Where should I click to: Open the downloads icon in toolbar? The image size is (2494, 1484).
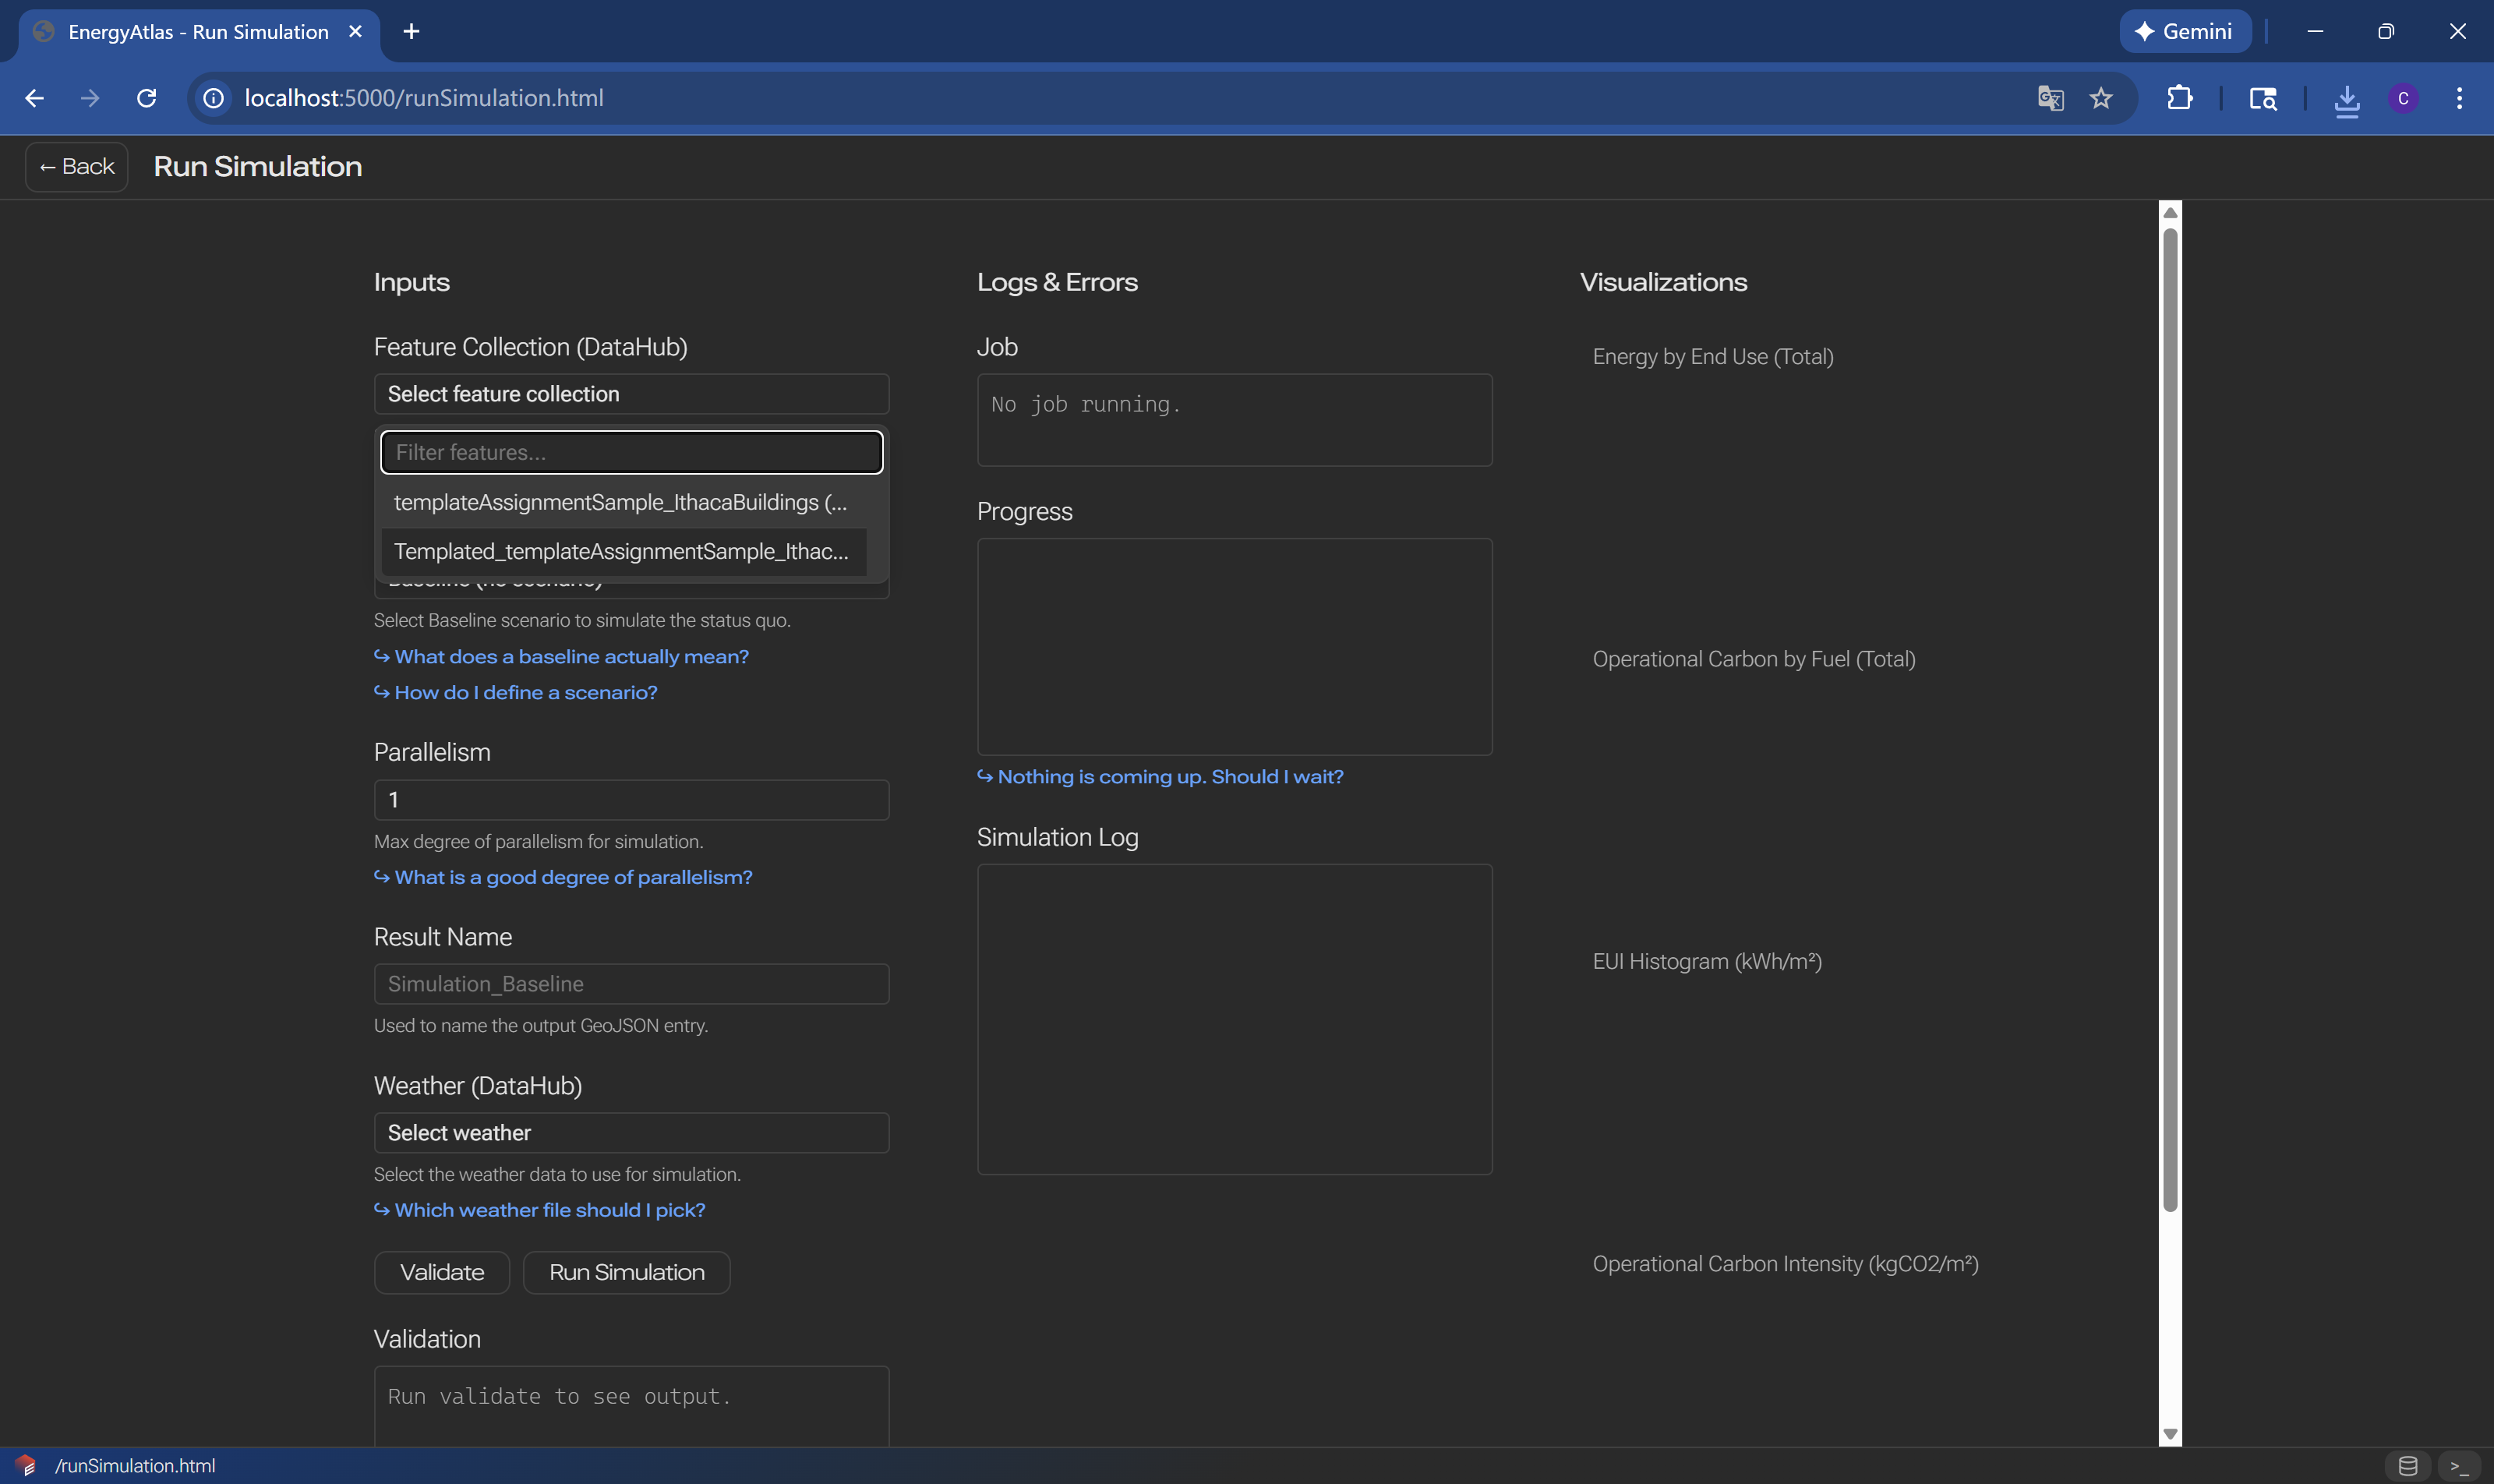pyautogui.click(x=2346, y=99)
